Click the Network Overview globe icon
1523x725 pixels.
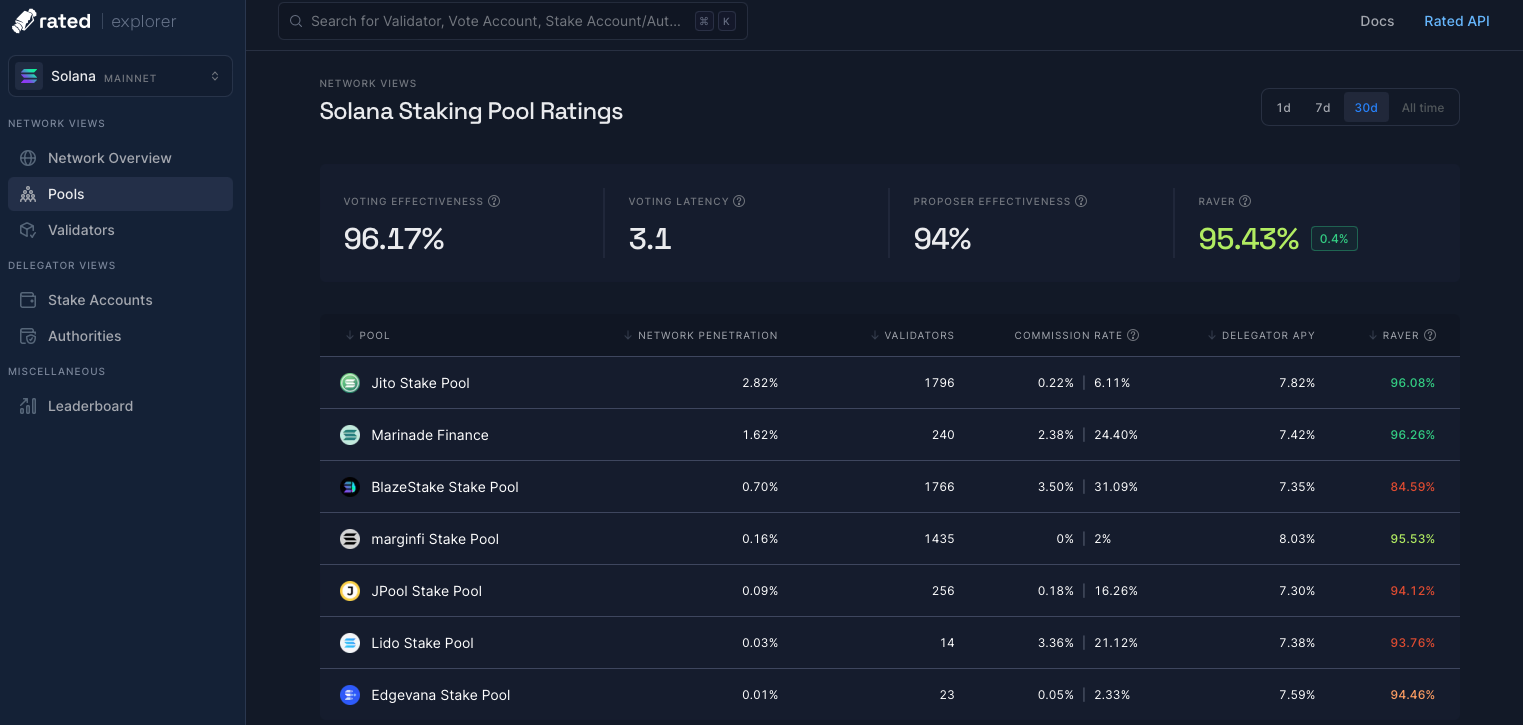click(28, 158)
